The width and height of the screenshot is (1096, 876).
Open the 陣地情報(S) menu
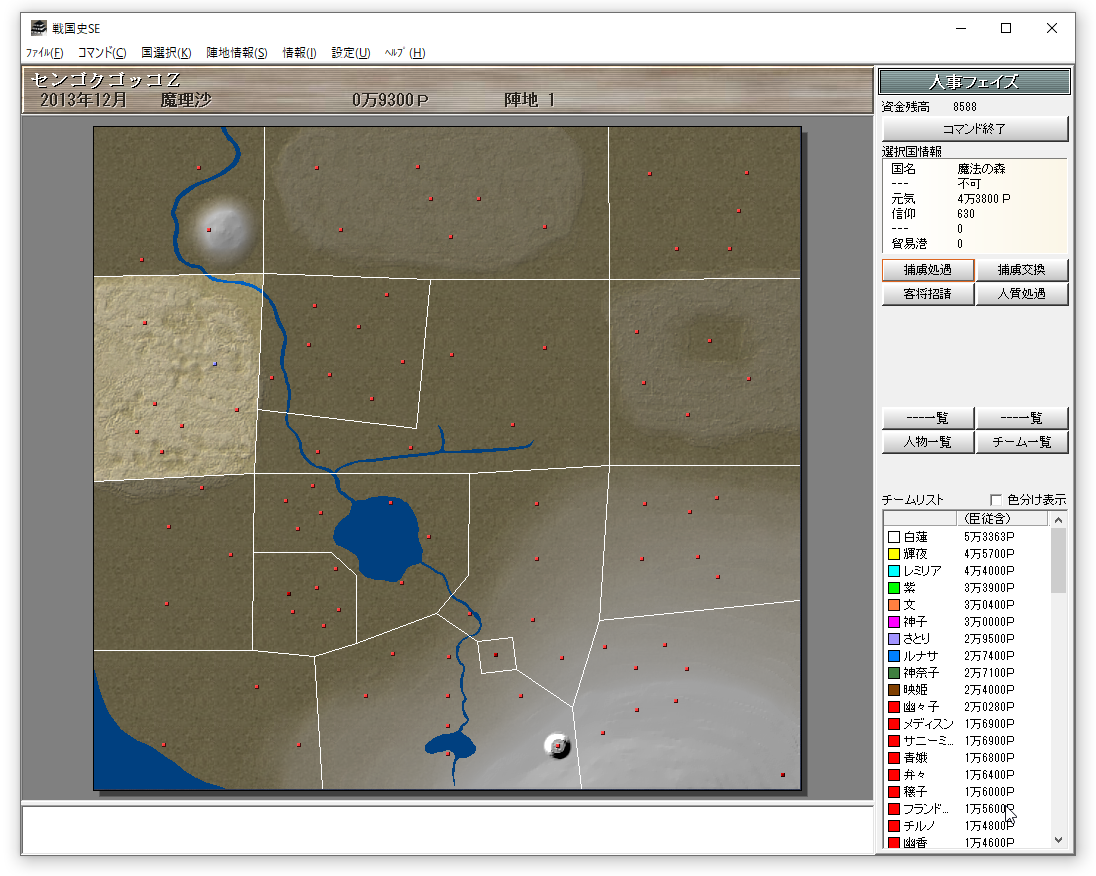click(x=237, y=53)
